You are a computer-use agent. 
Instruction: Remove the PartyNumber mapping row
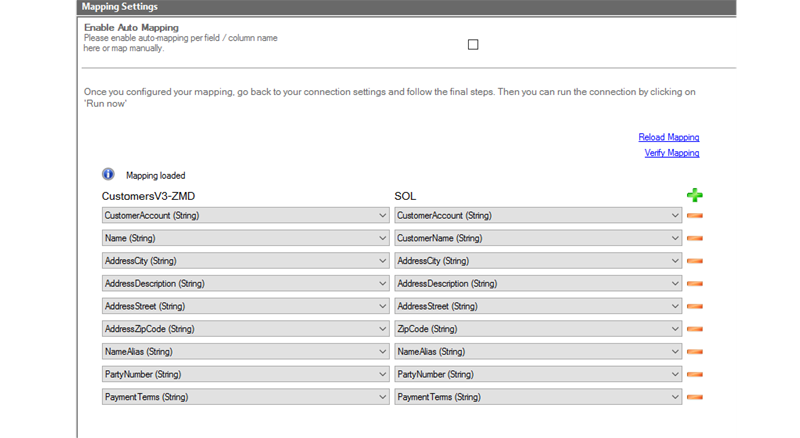tap(695, 374)
